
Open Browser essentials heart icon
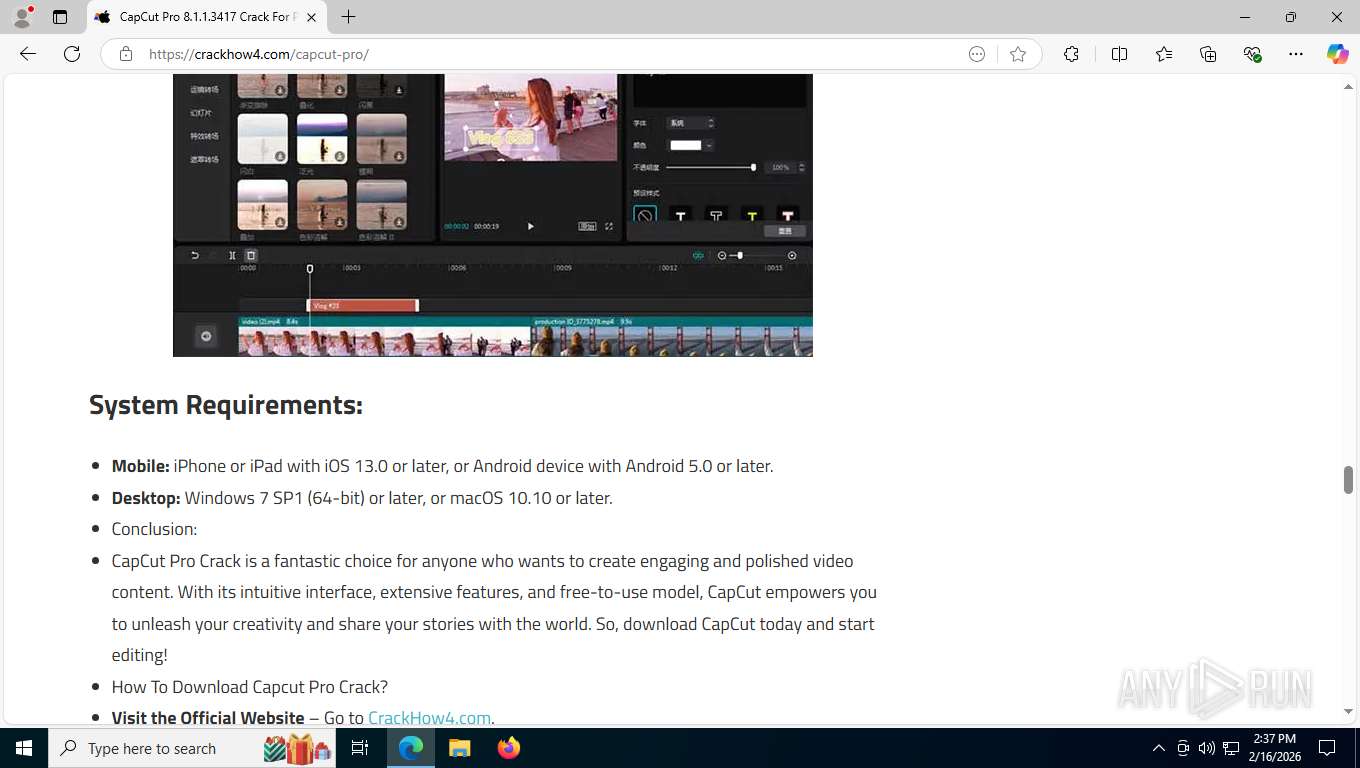point(1252,54)
